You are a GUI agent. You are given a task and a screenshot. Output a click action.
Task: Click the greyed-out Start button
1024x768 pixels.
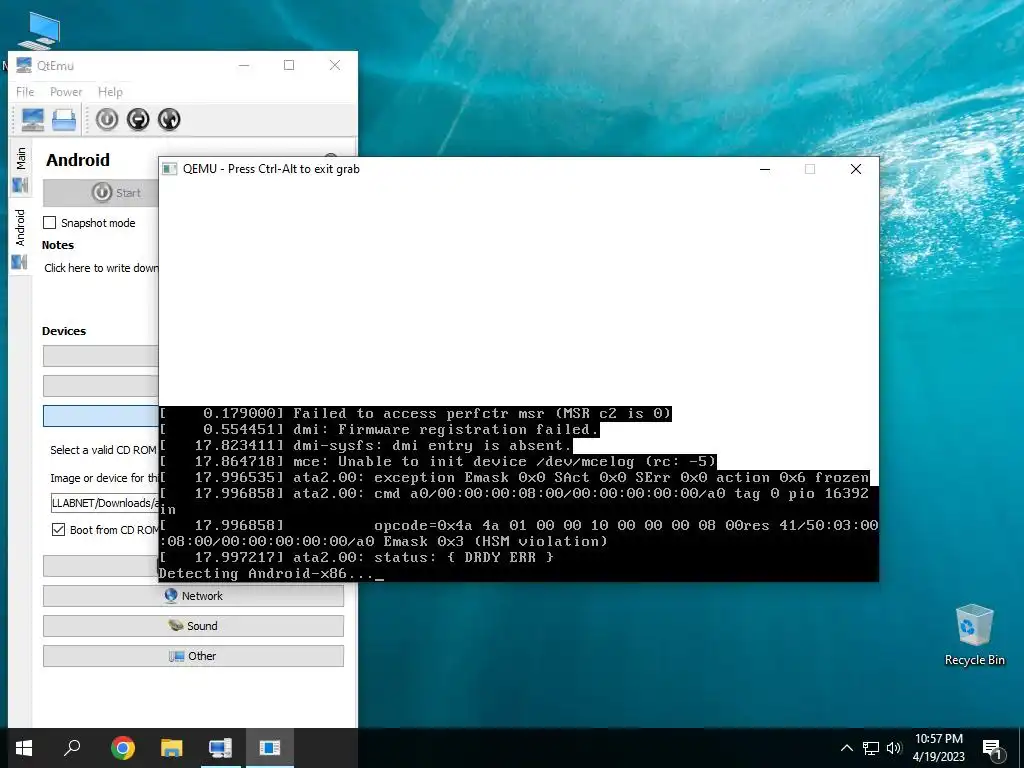click(101, 193)
